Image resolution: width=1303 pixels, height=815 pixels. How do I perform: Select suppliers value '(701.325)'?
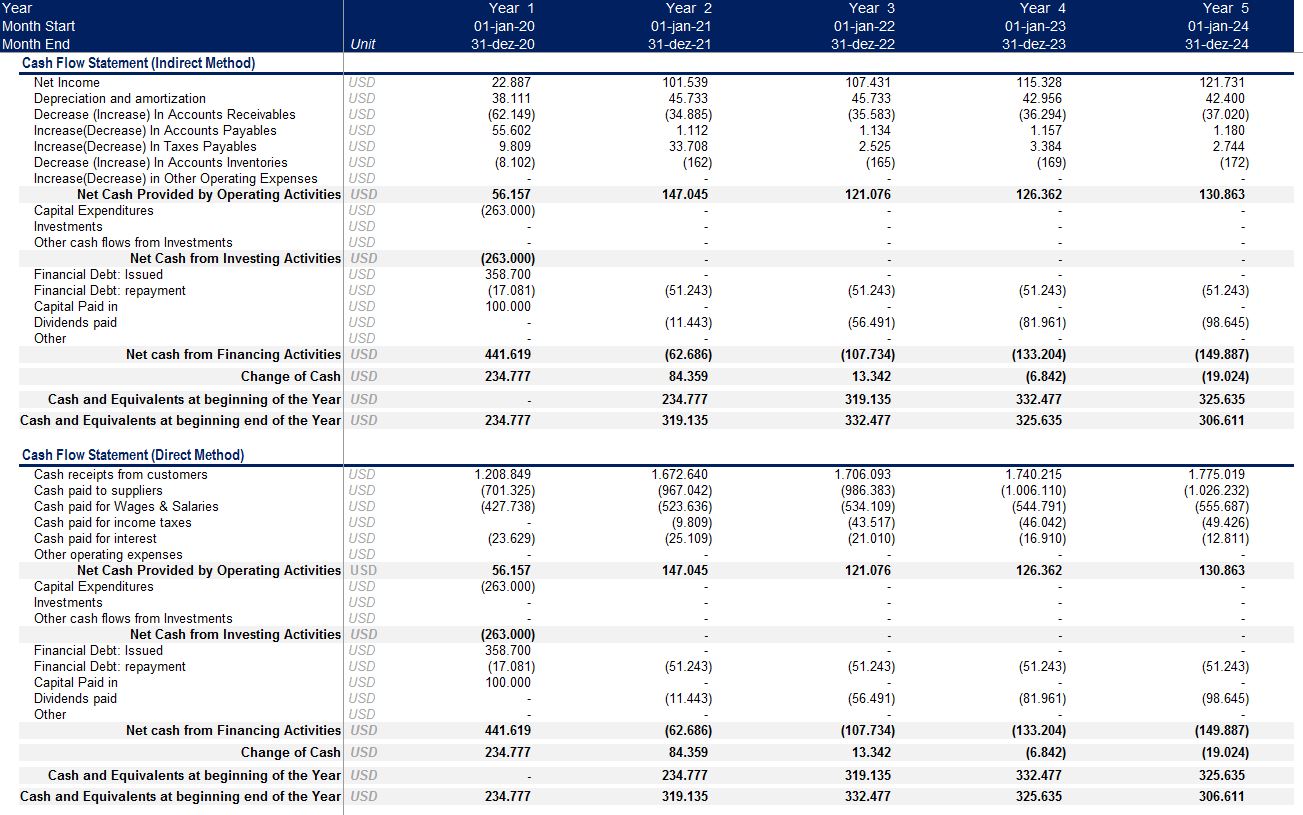coord(508,490)
